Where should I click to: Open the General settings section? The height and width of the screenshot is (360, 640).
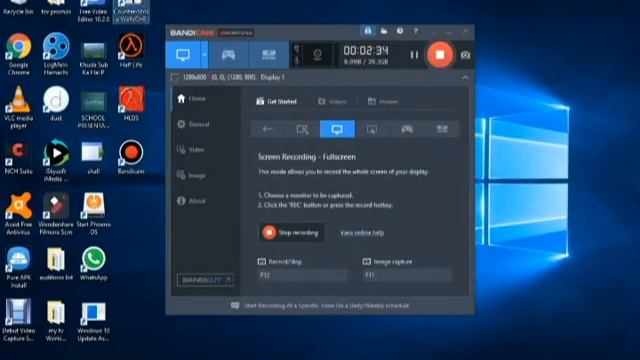click(193, 124)
